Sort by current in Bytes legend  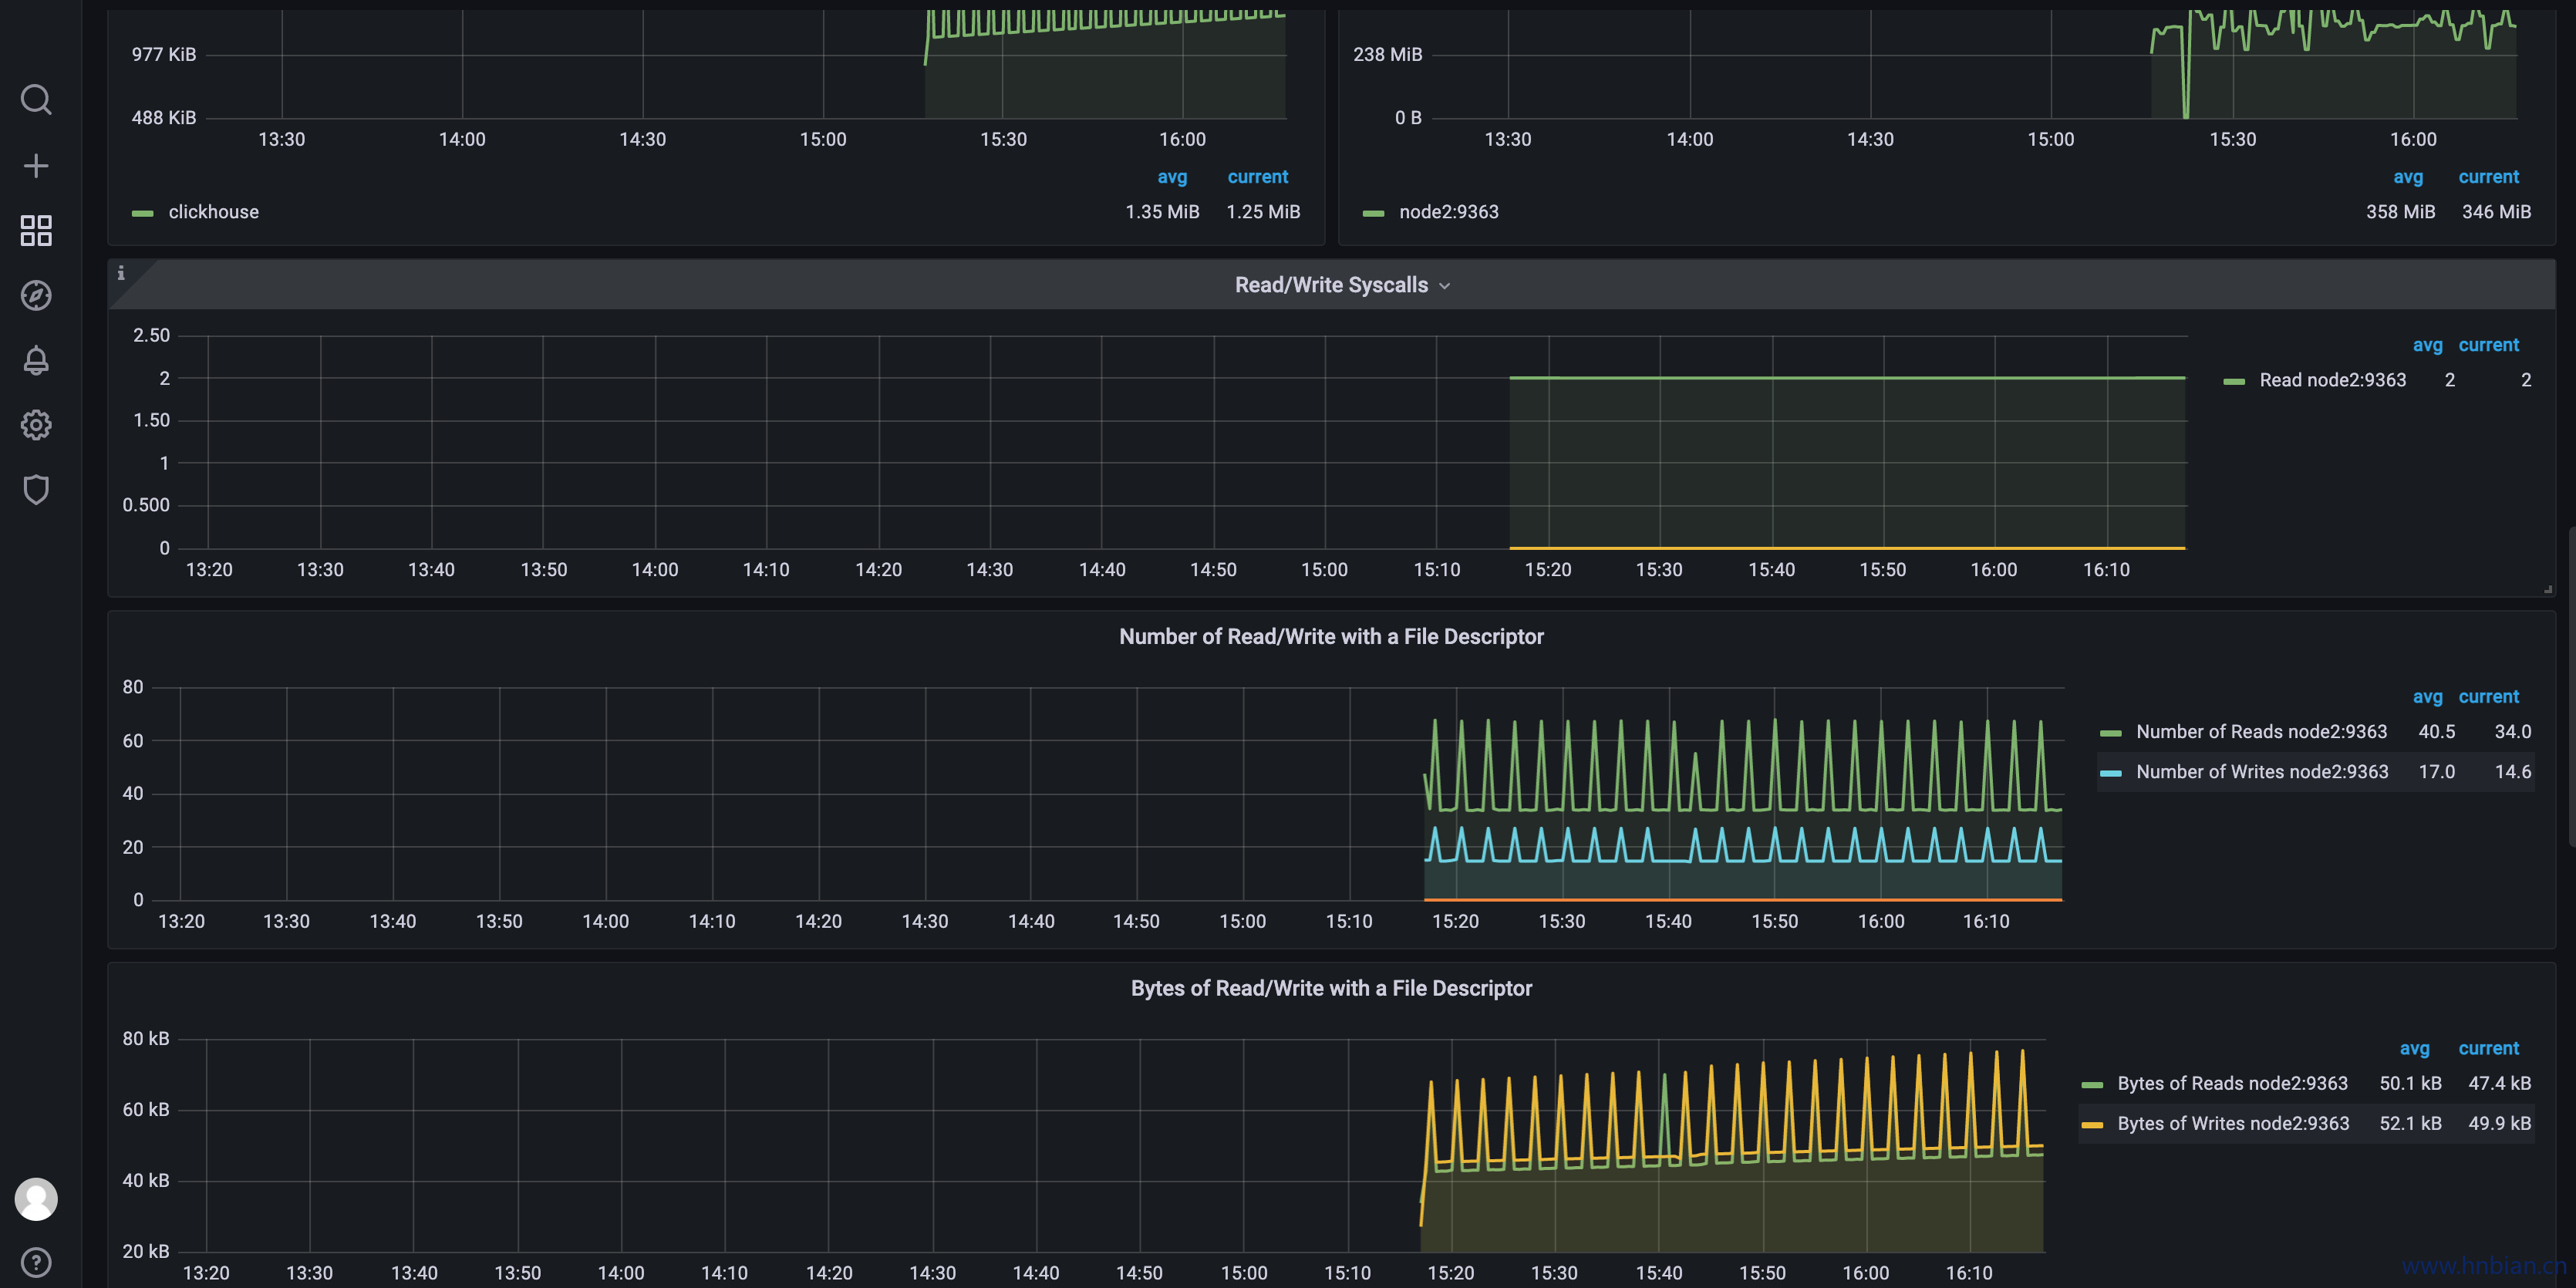(x=2488, y=1049)
